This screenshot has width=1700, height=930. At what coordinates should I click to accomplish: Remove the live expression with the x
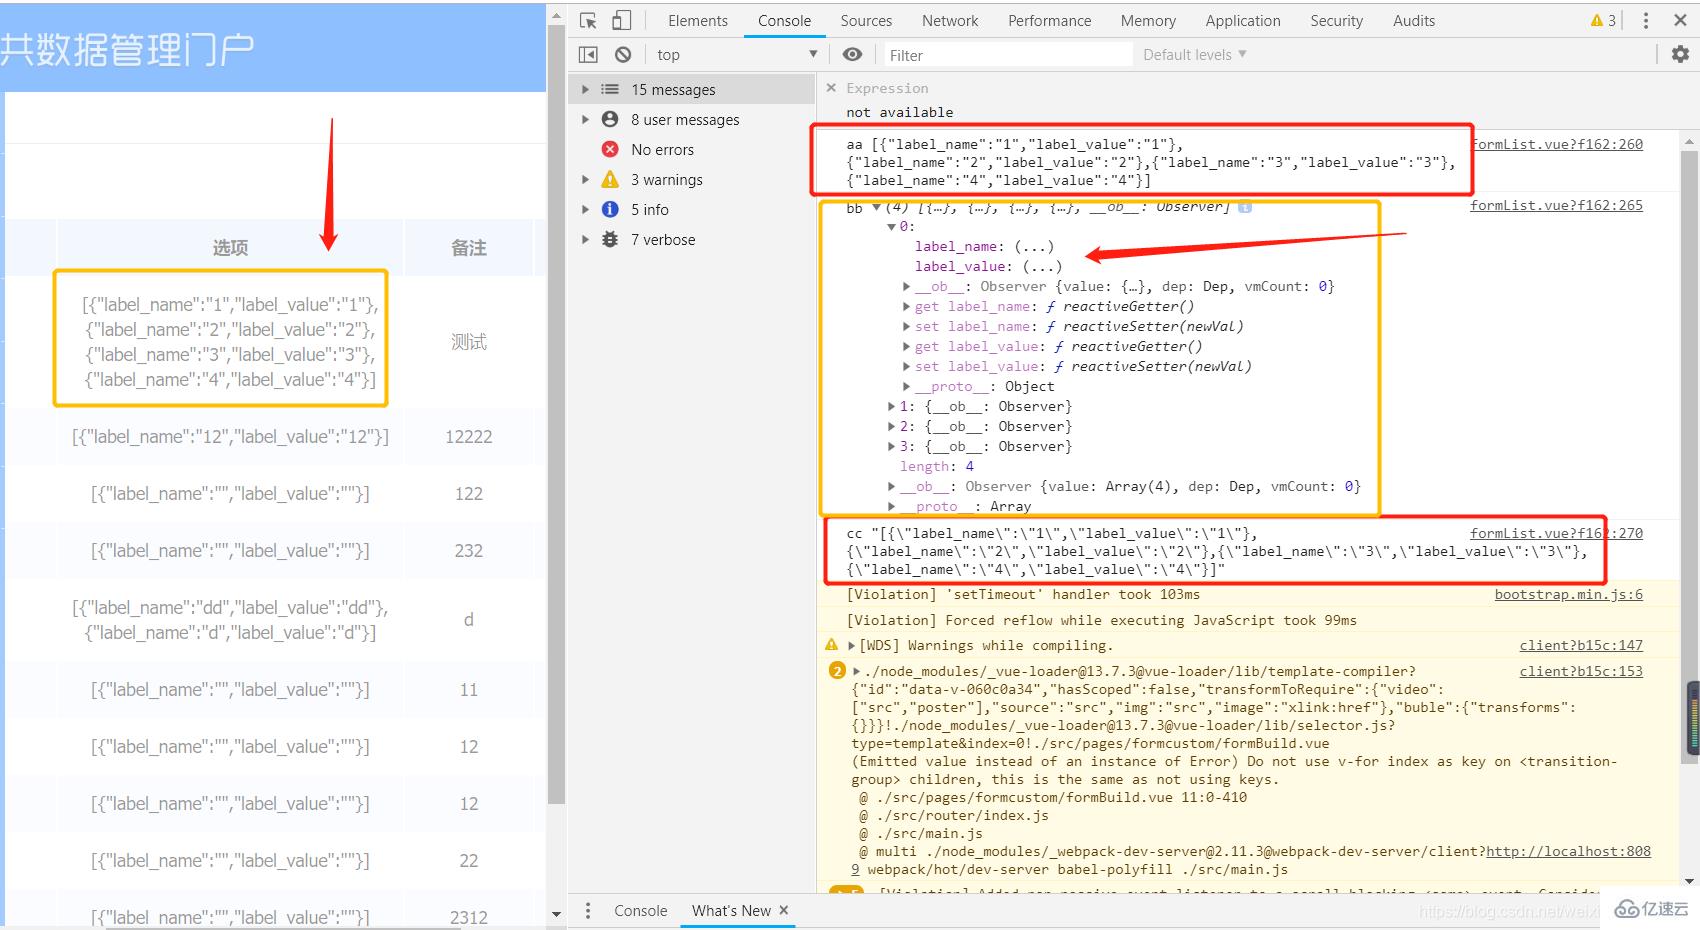point(831,88)
